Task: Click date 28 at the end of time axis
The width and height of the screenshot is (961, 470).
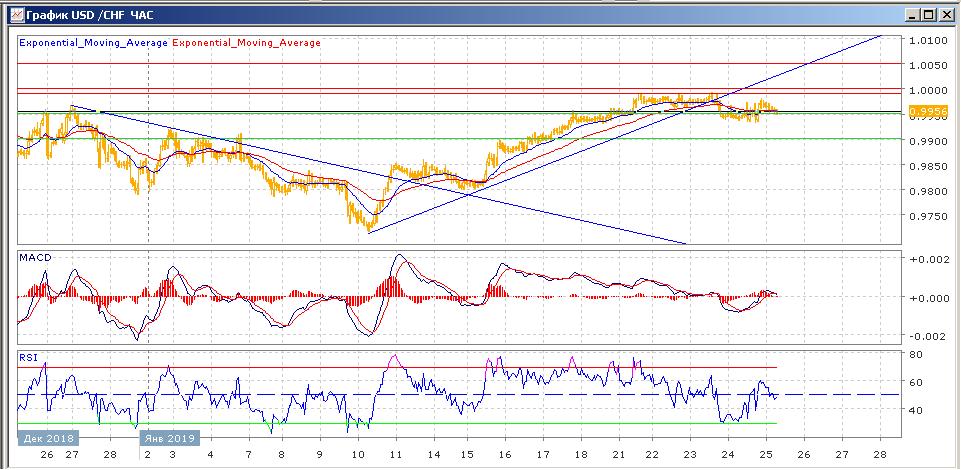Action: (880, 455)
